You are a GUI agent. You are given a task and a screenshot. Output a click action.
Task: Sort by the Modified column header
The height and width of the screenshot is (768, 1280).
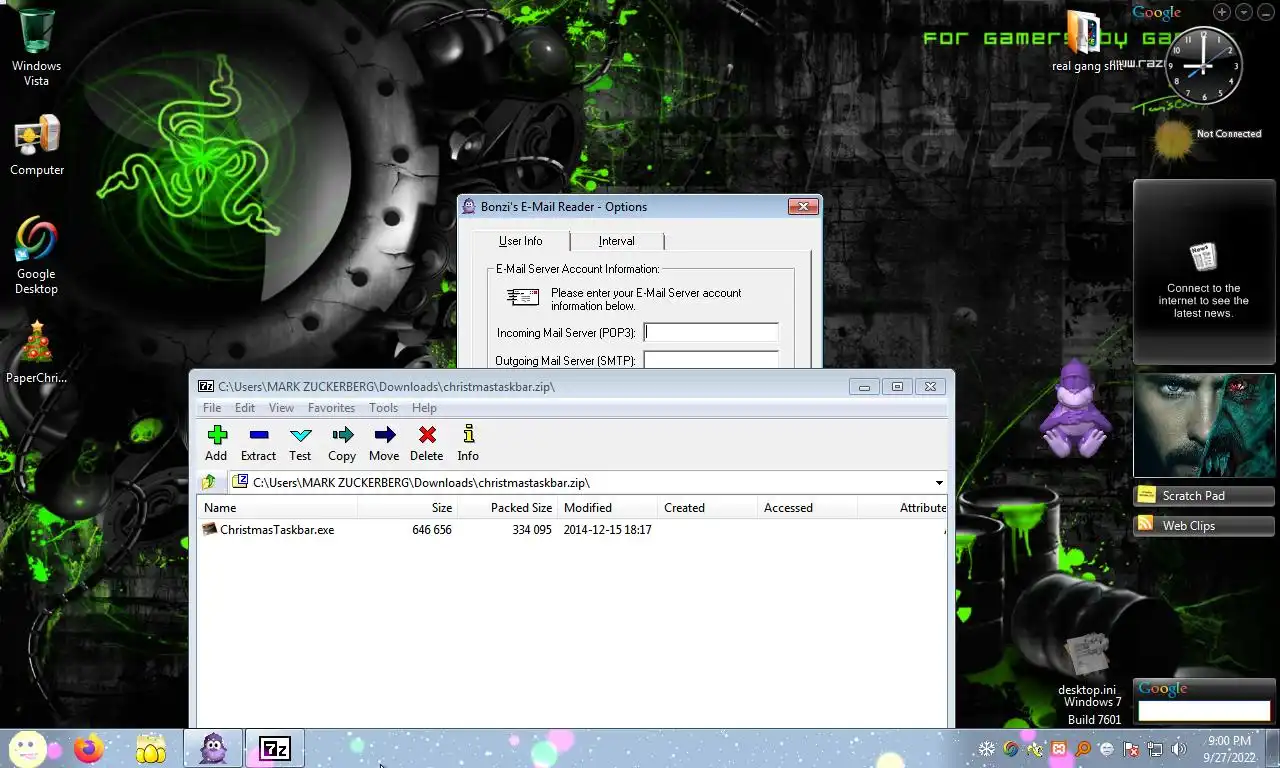[607, 508]
